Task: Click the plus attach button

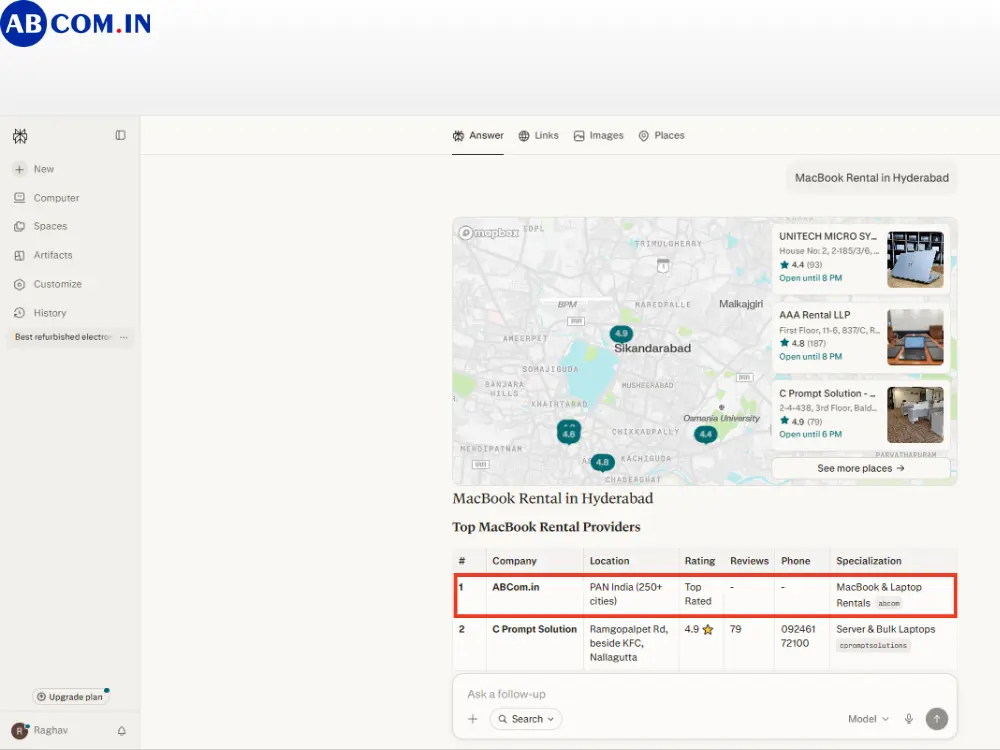Action: (473, 719)
